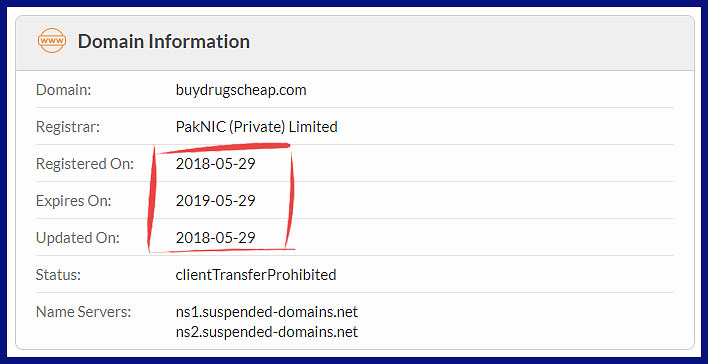This screenshot has width=708, height=364.
Task: Click the Expires On: label
Action: 74,201
